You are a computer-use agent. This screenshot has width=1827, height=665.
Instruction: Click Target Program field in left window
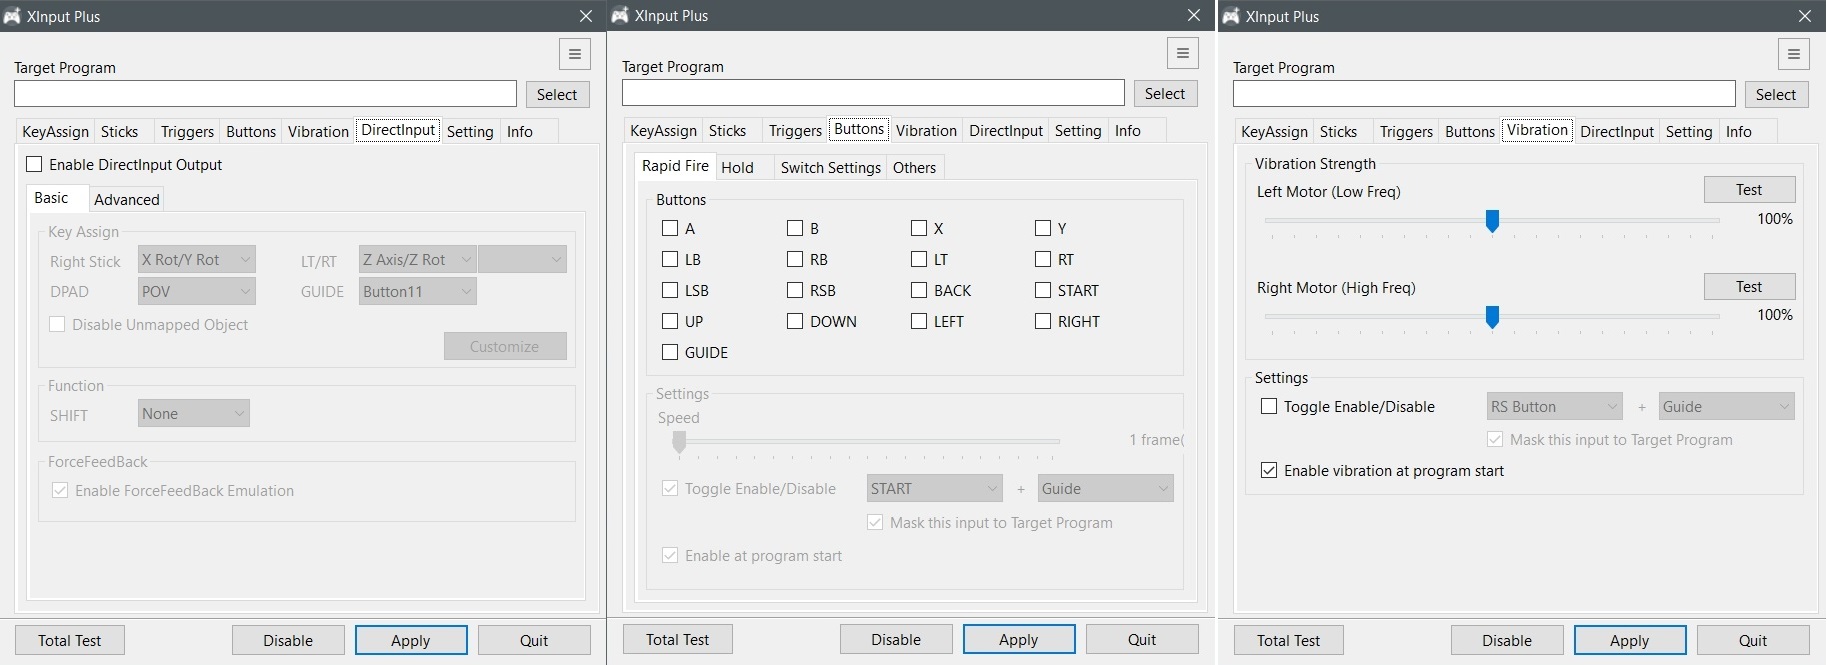(x=265, y=95)
